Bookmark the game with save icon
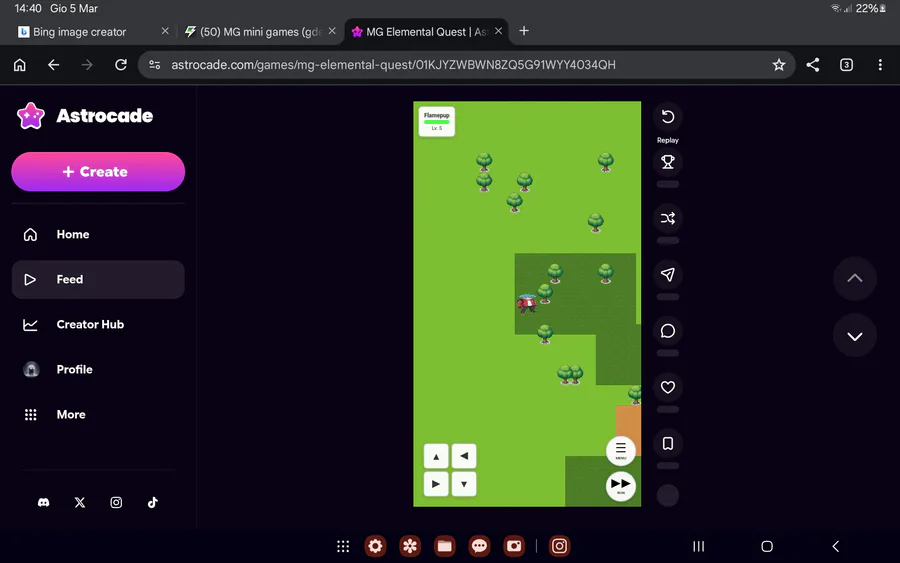Viewport: 900px width, 563px height. (x=668, y=443)
